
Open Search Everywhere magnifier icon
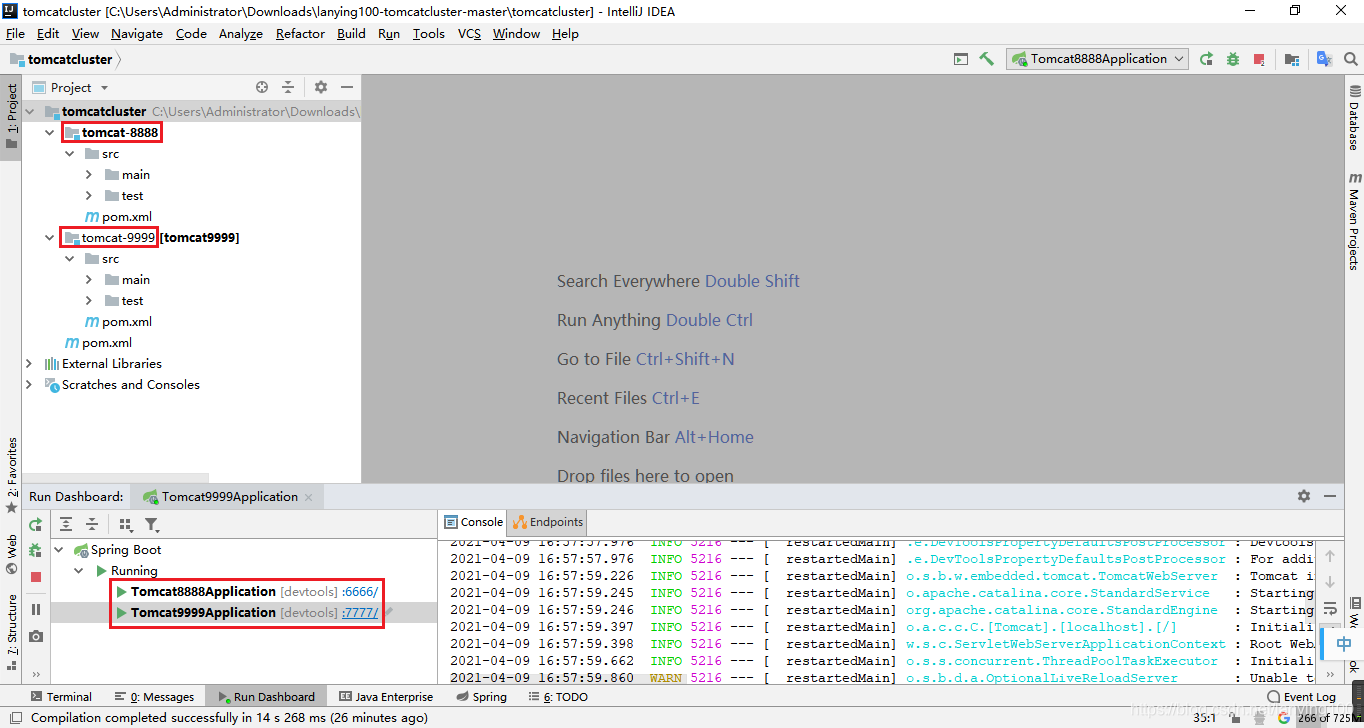tap(1351, 59)
